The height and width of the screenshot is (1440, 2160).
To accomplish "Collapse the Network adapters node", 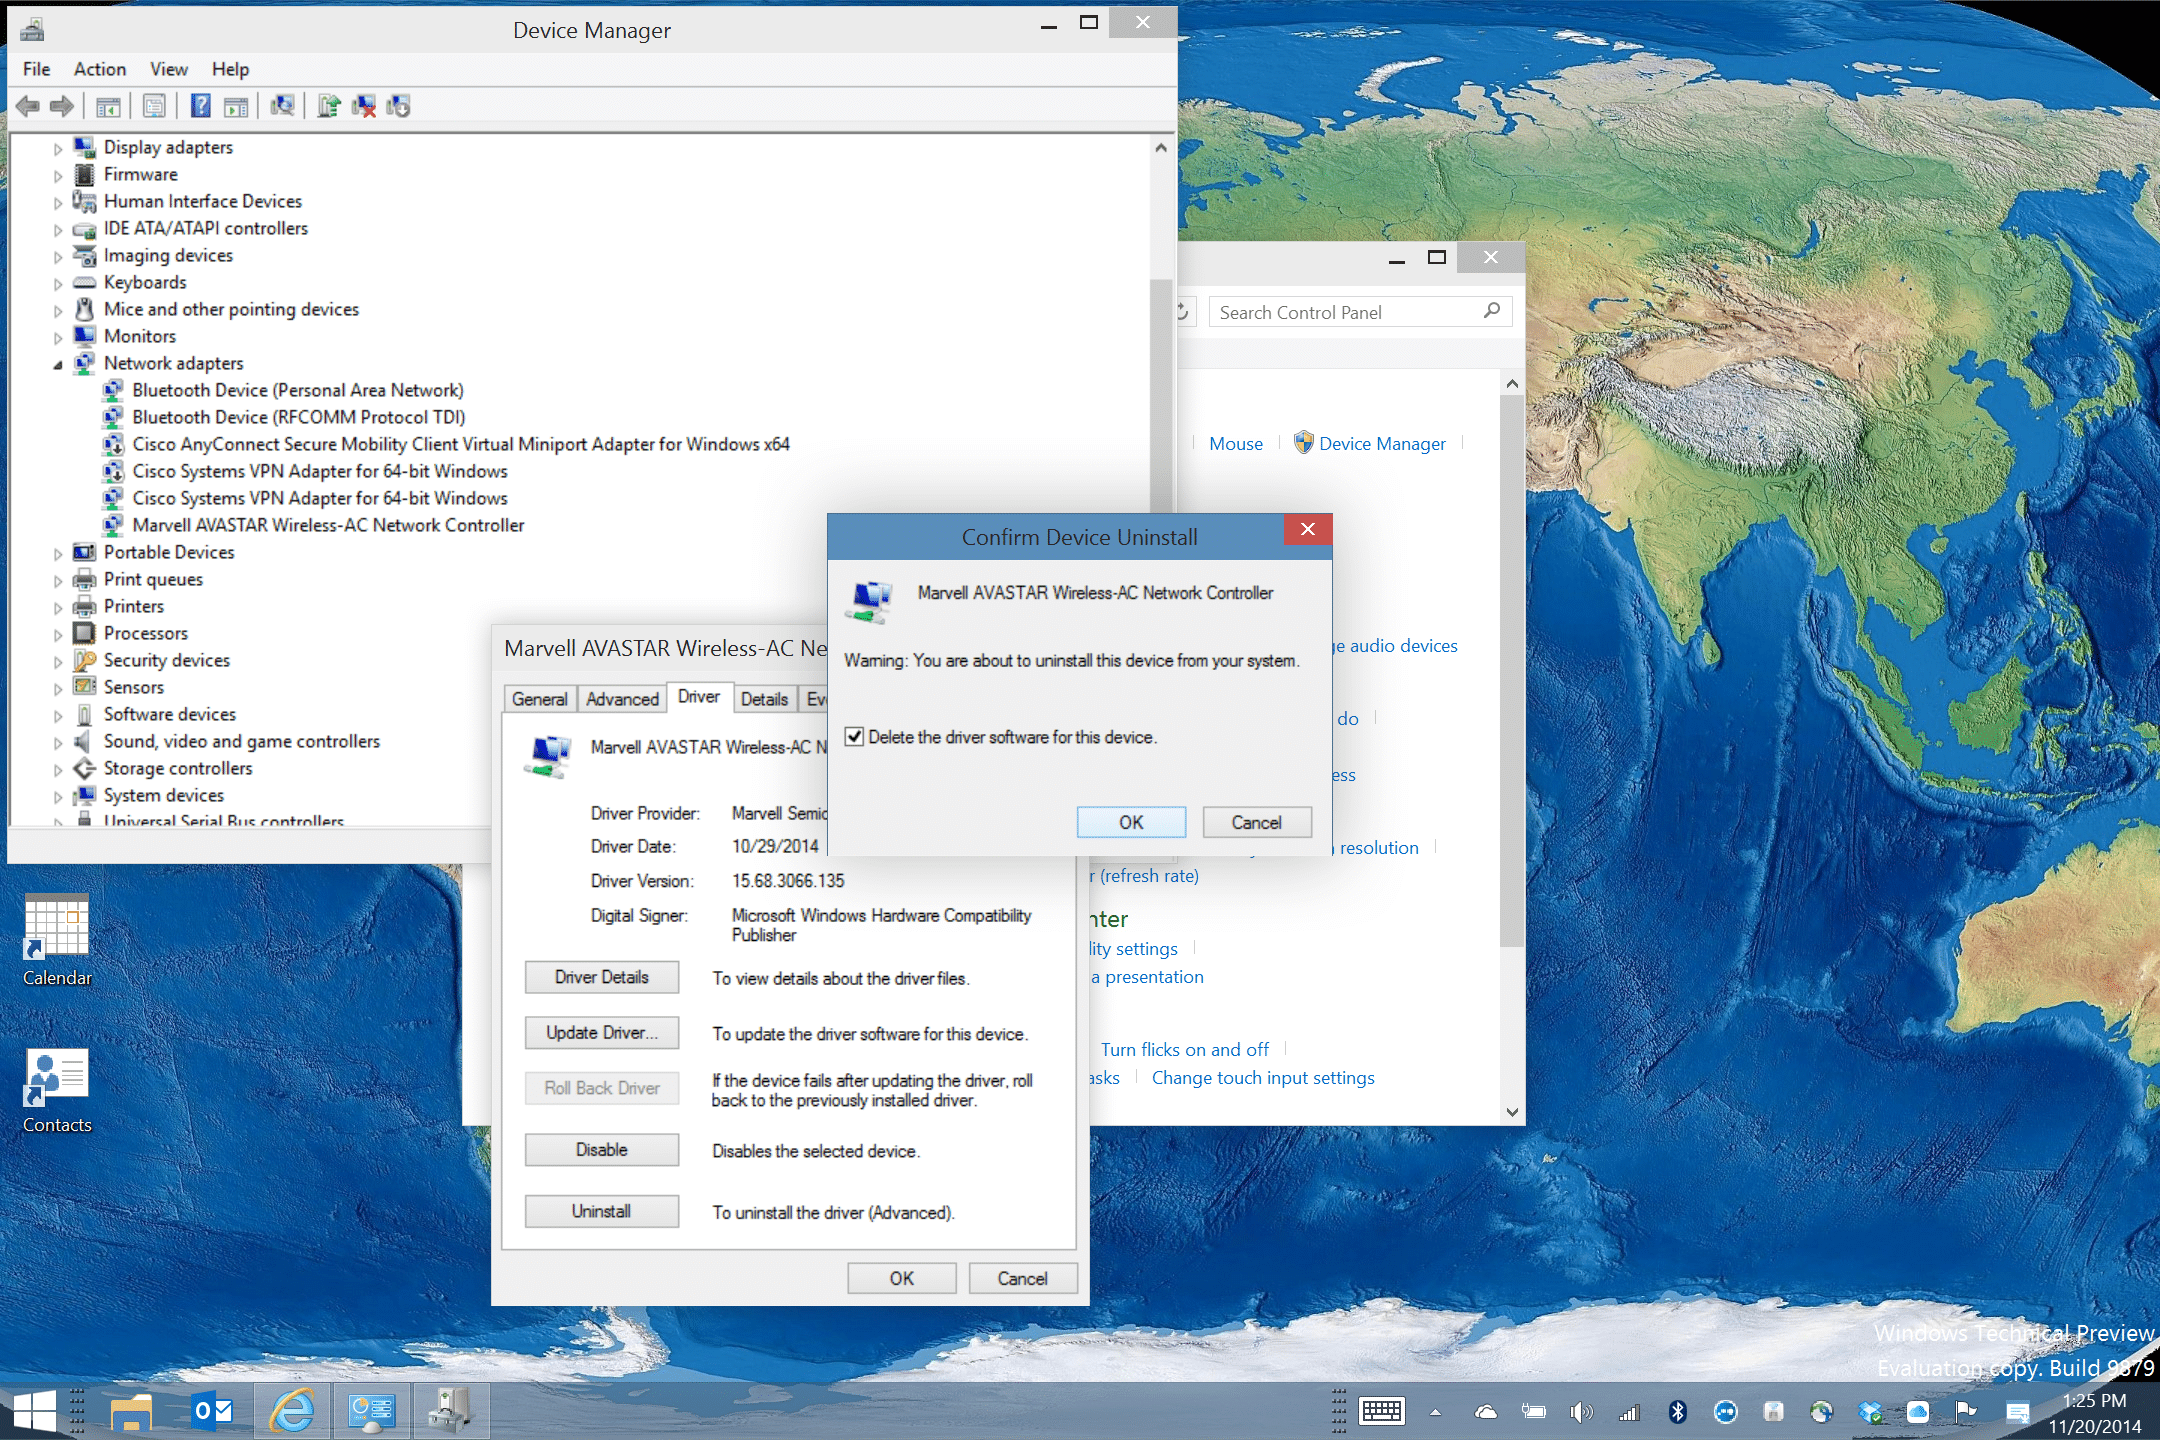I will tap(58, 364).
